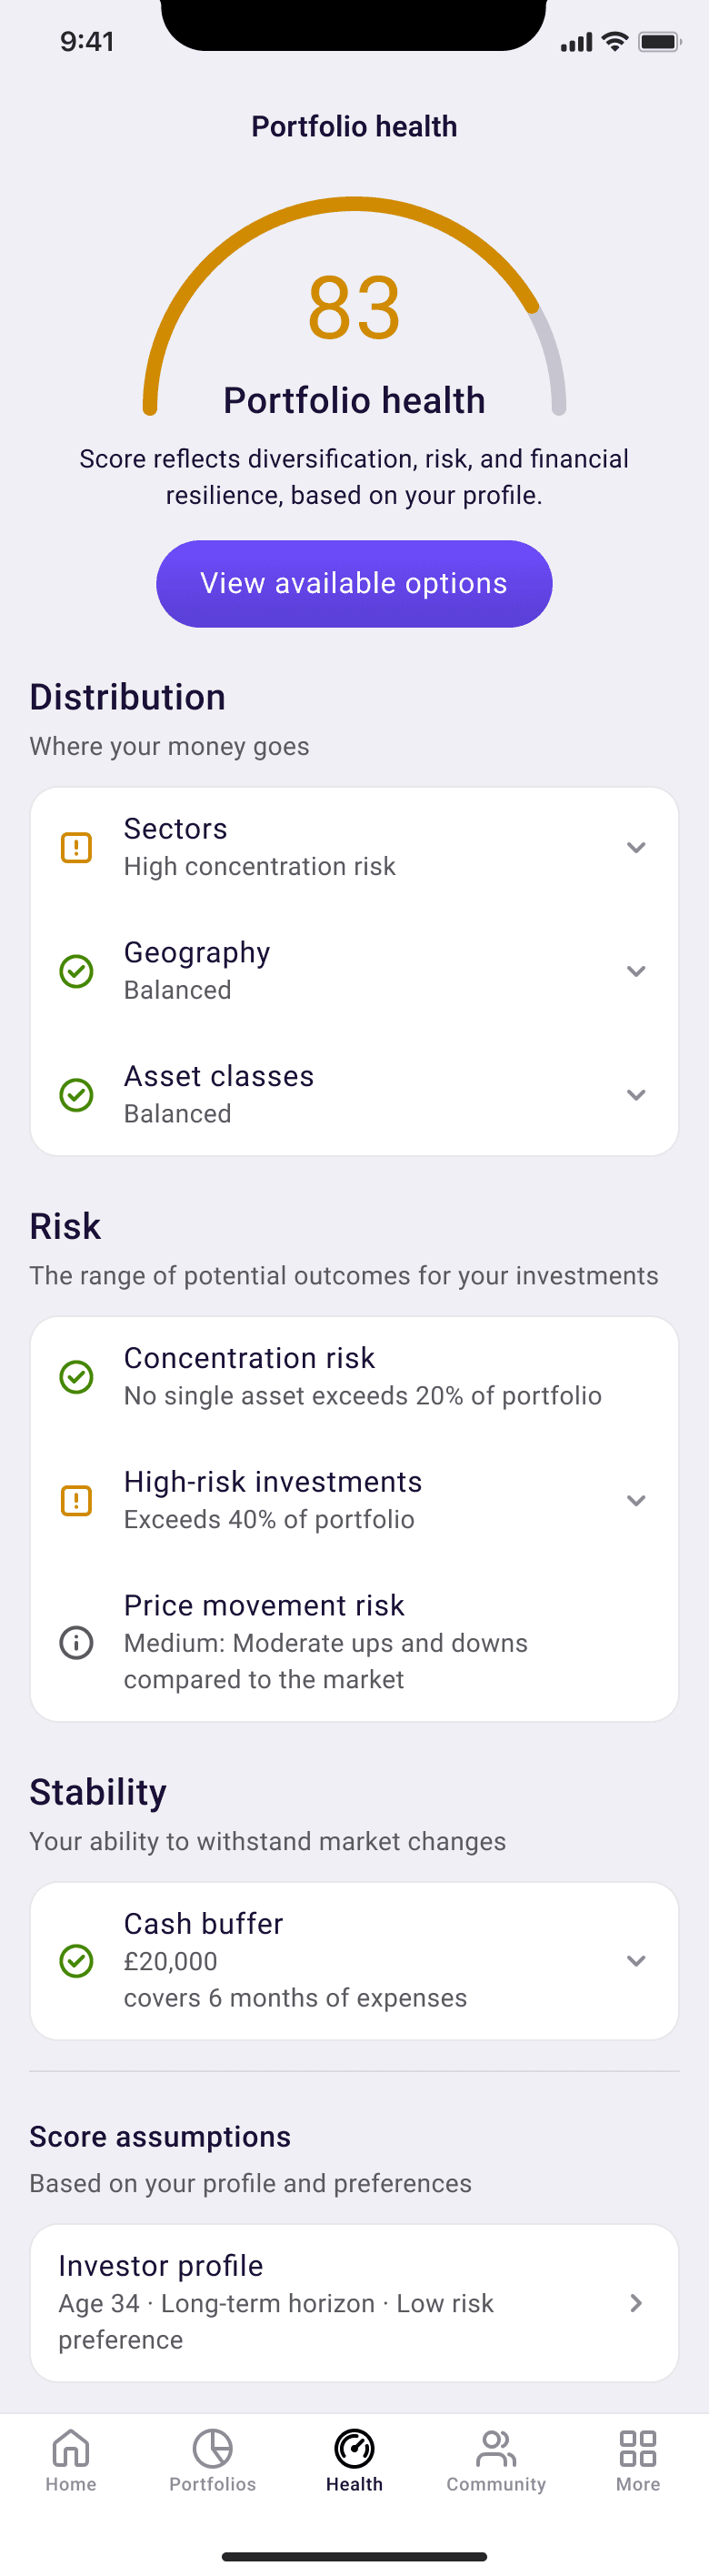The height and width of the screenshot is (2576, 709).
Task: Expand the High-risk investments chevron
Action: 636,1500
